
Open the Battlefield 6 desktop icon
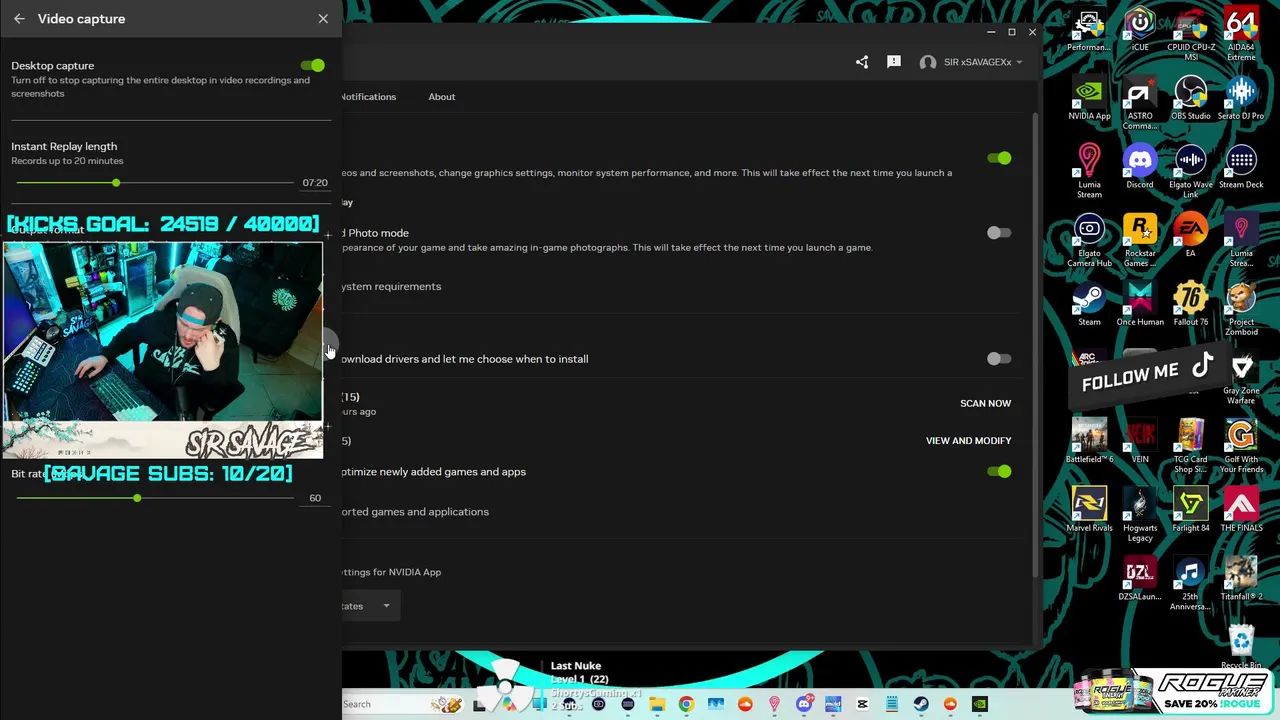coord(1089,442)
